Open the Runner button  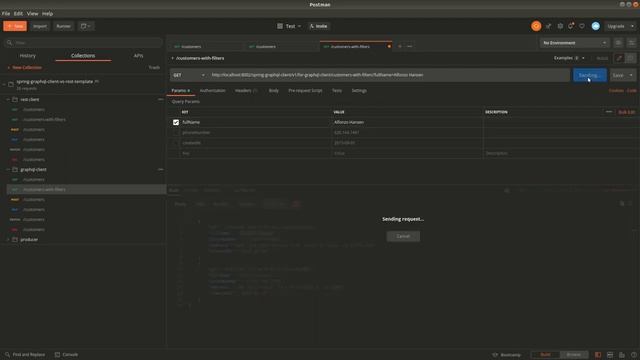[63, 26]
